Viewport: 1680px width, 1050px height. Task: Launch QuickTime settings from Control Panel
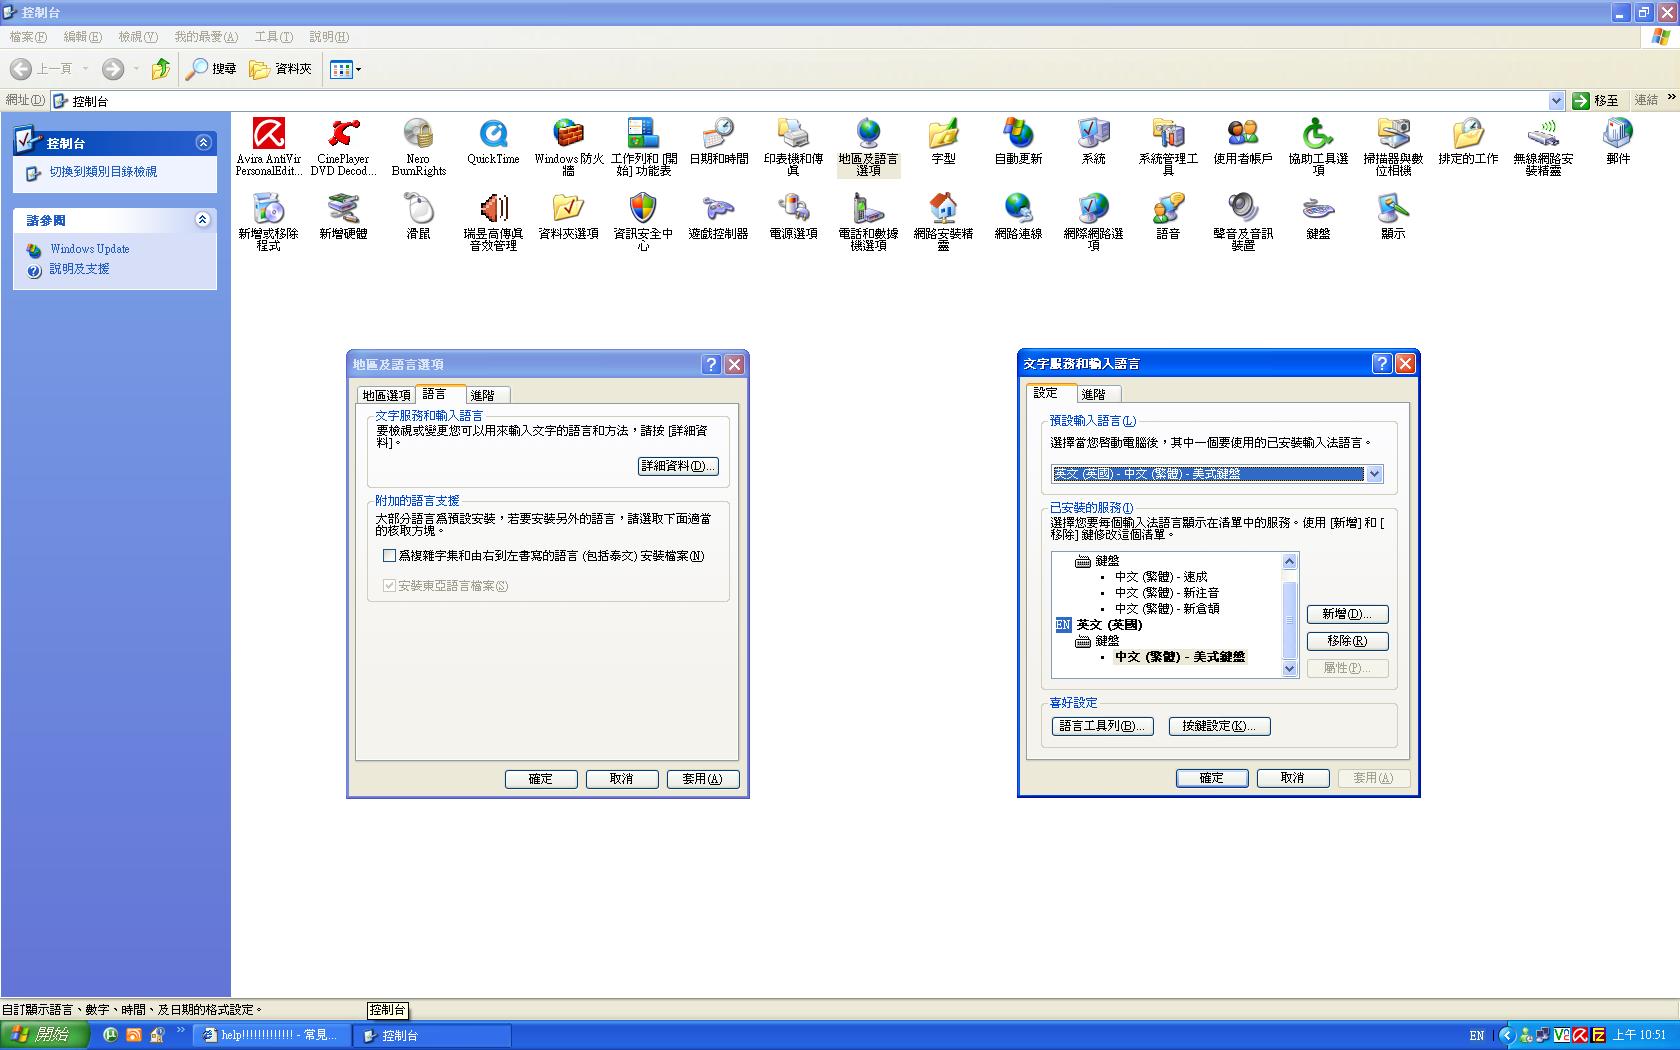tap(492, 136)
